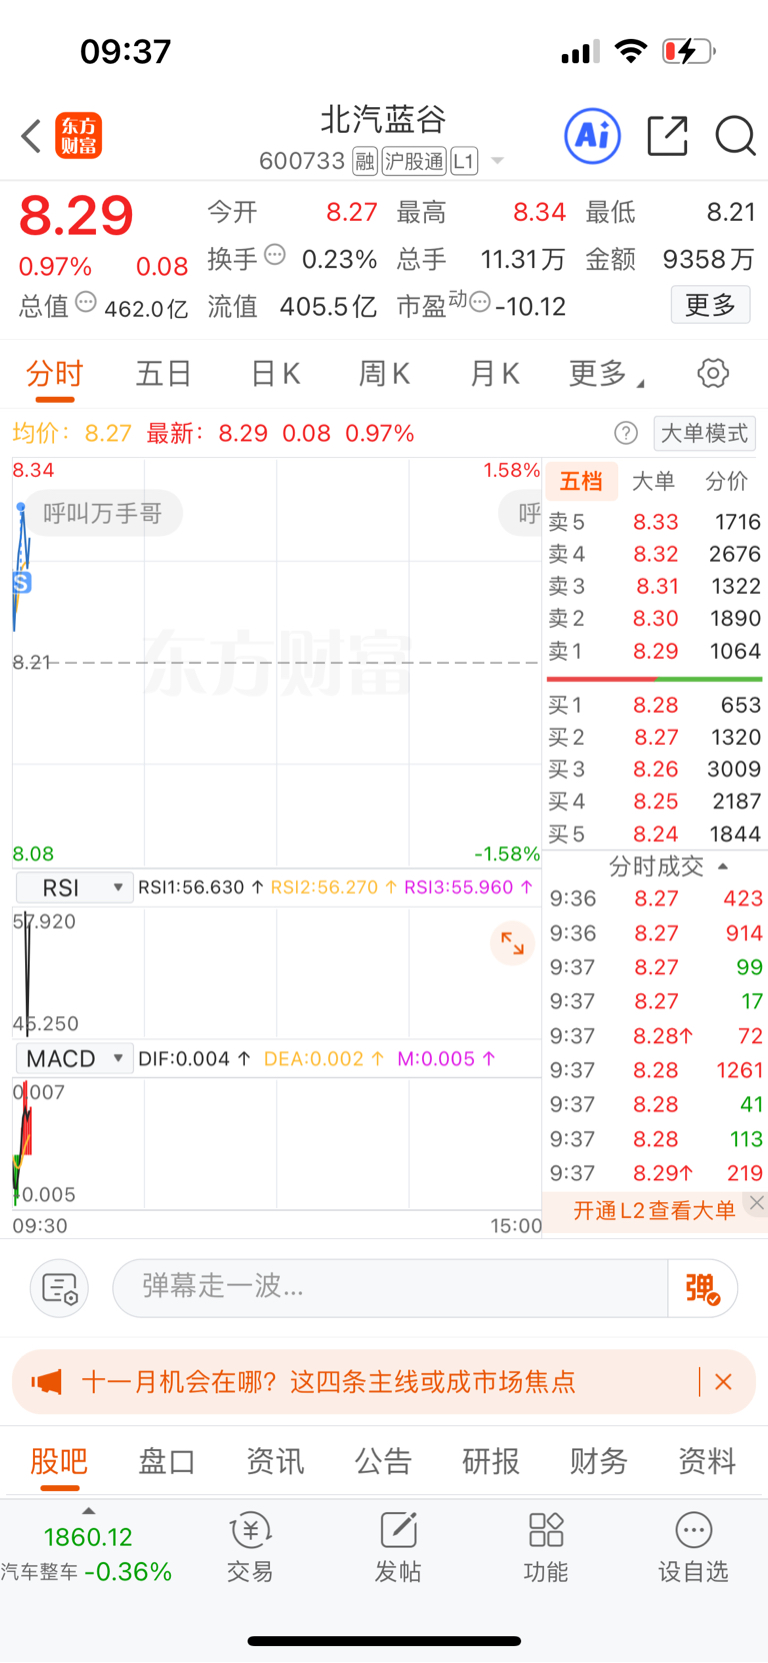Switch to the 月K chart tab
The width and height of the screenshot is (768, 1663).
tap(495, 374)
